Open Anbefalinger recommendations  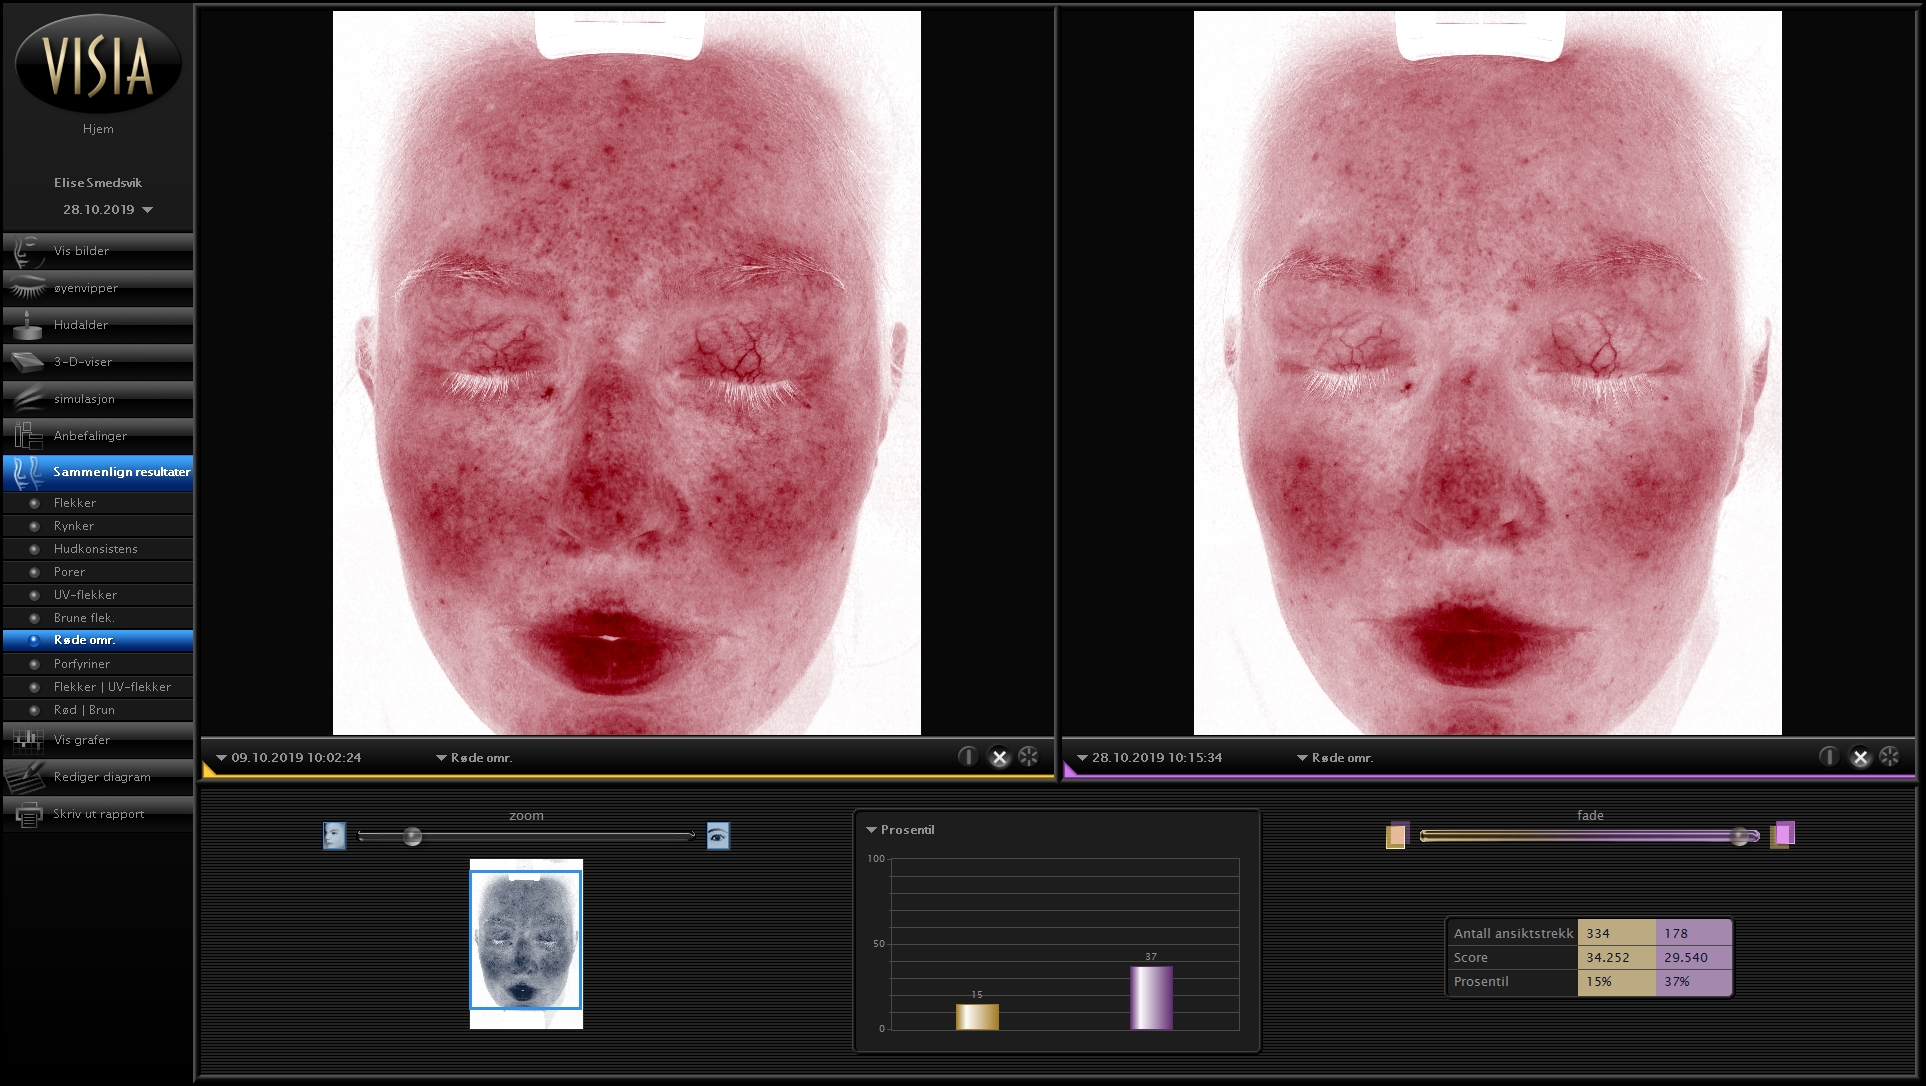pyautogui.click(x=98, y=436)
